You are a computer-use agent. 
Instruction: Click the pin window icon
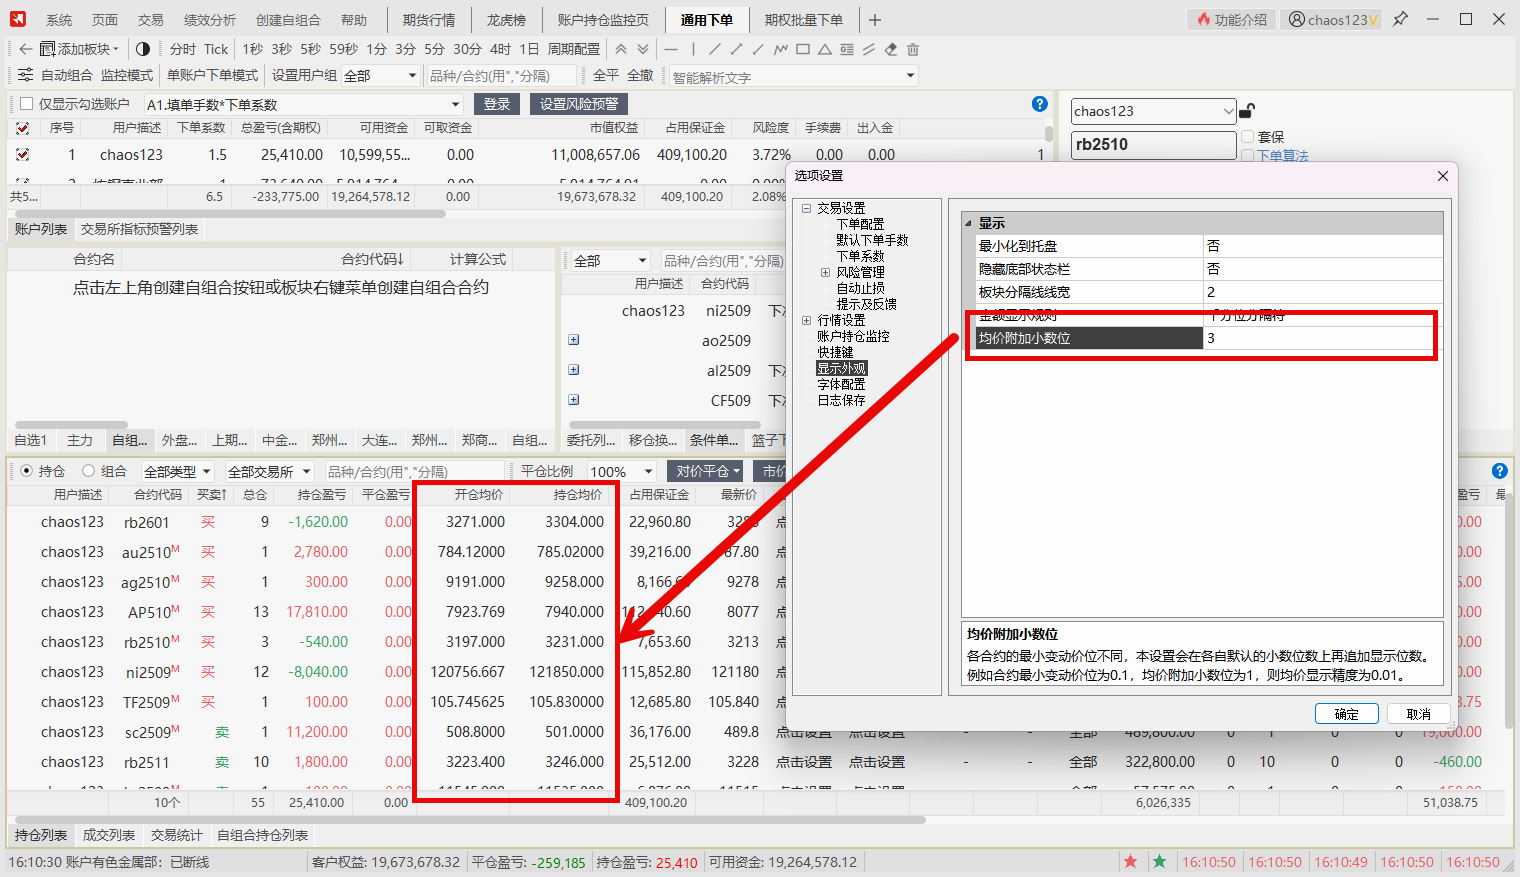coord(1400,19)
